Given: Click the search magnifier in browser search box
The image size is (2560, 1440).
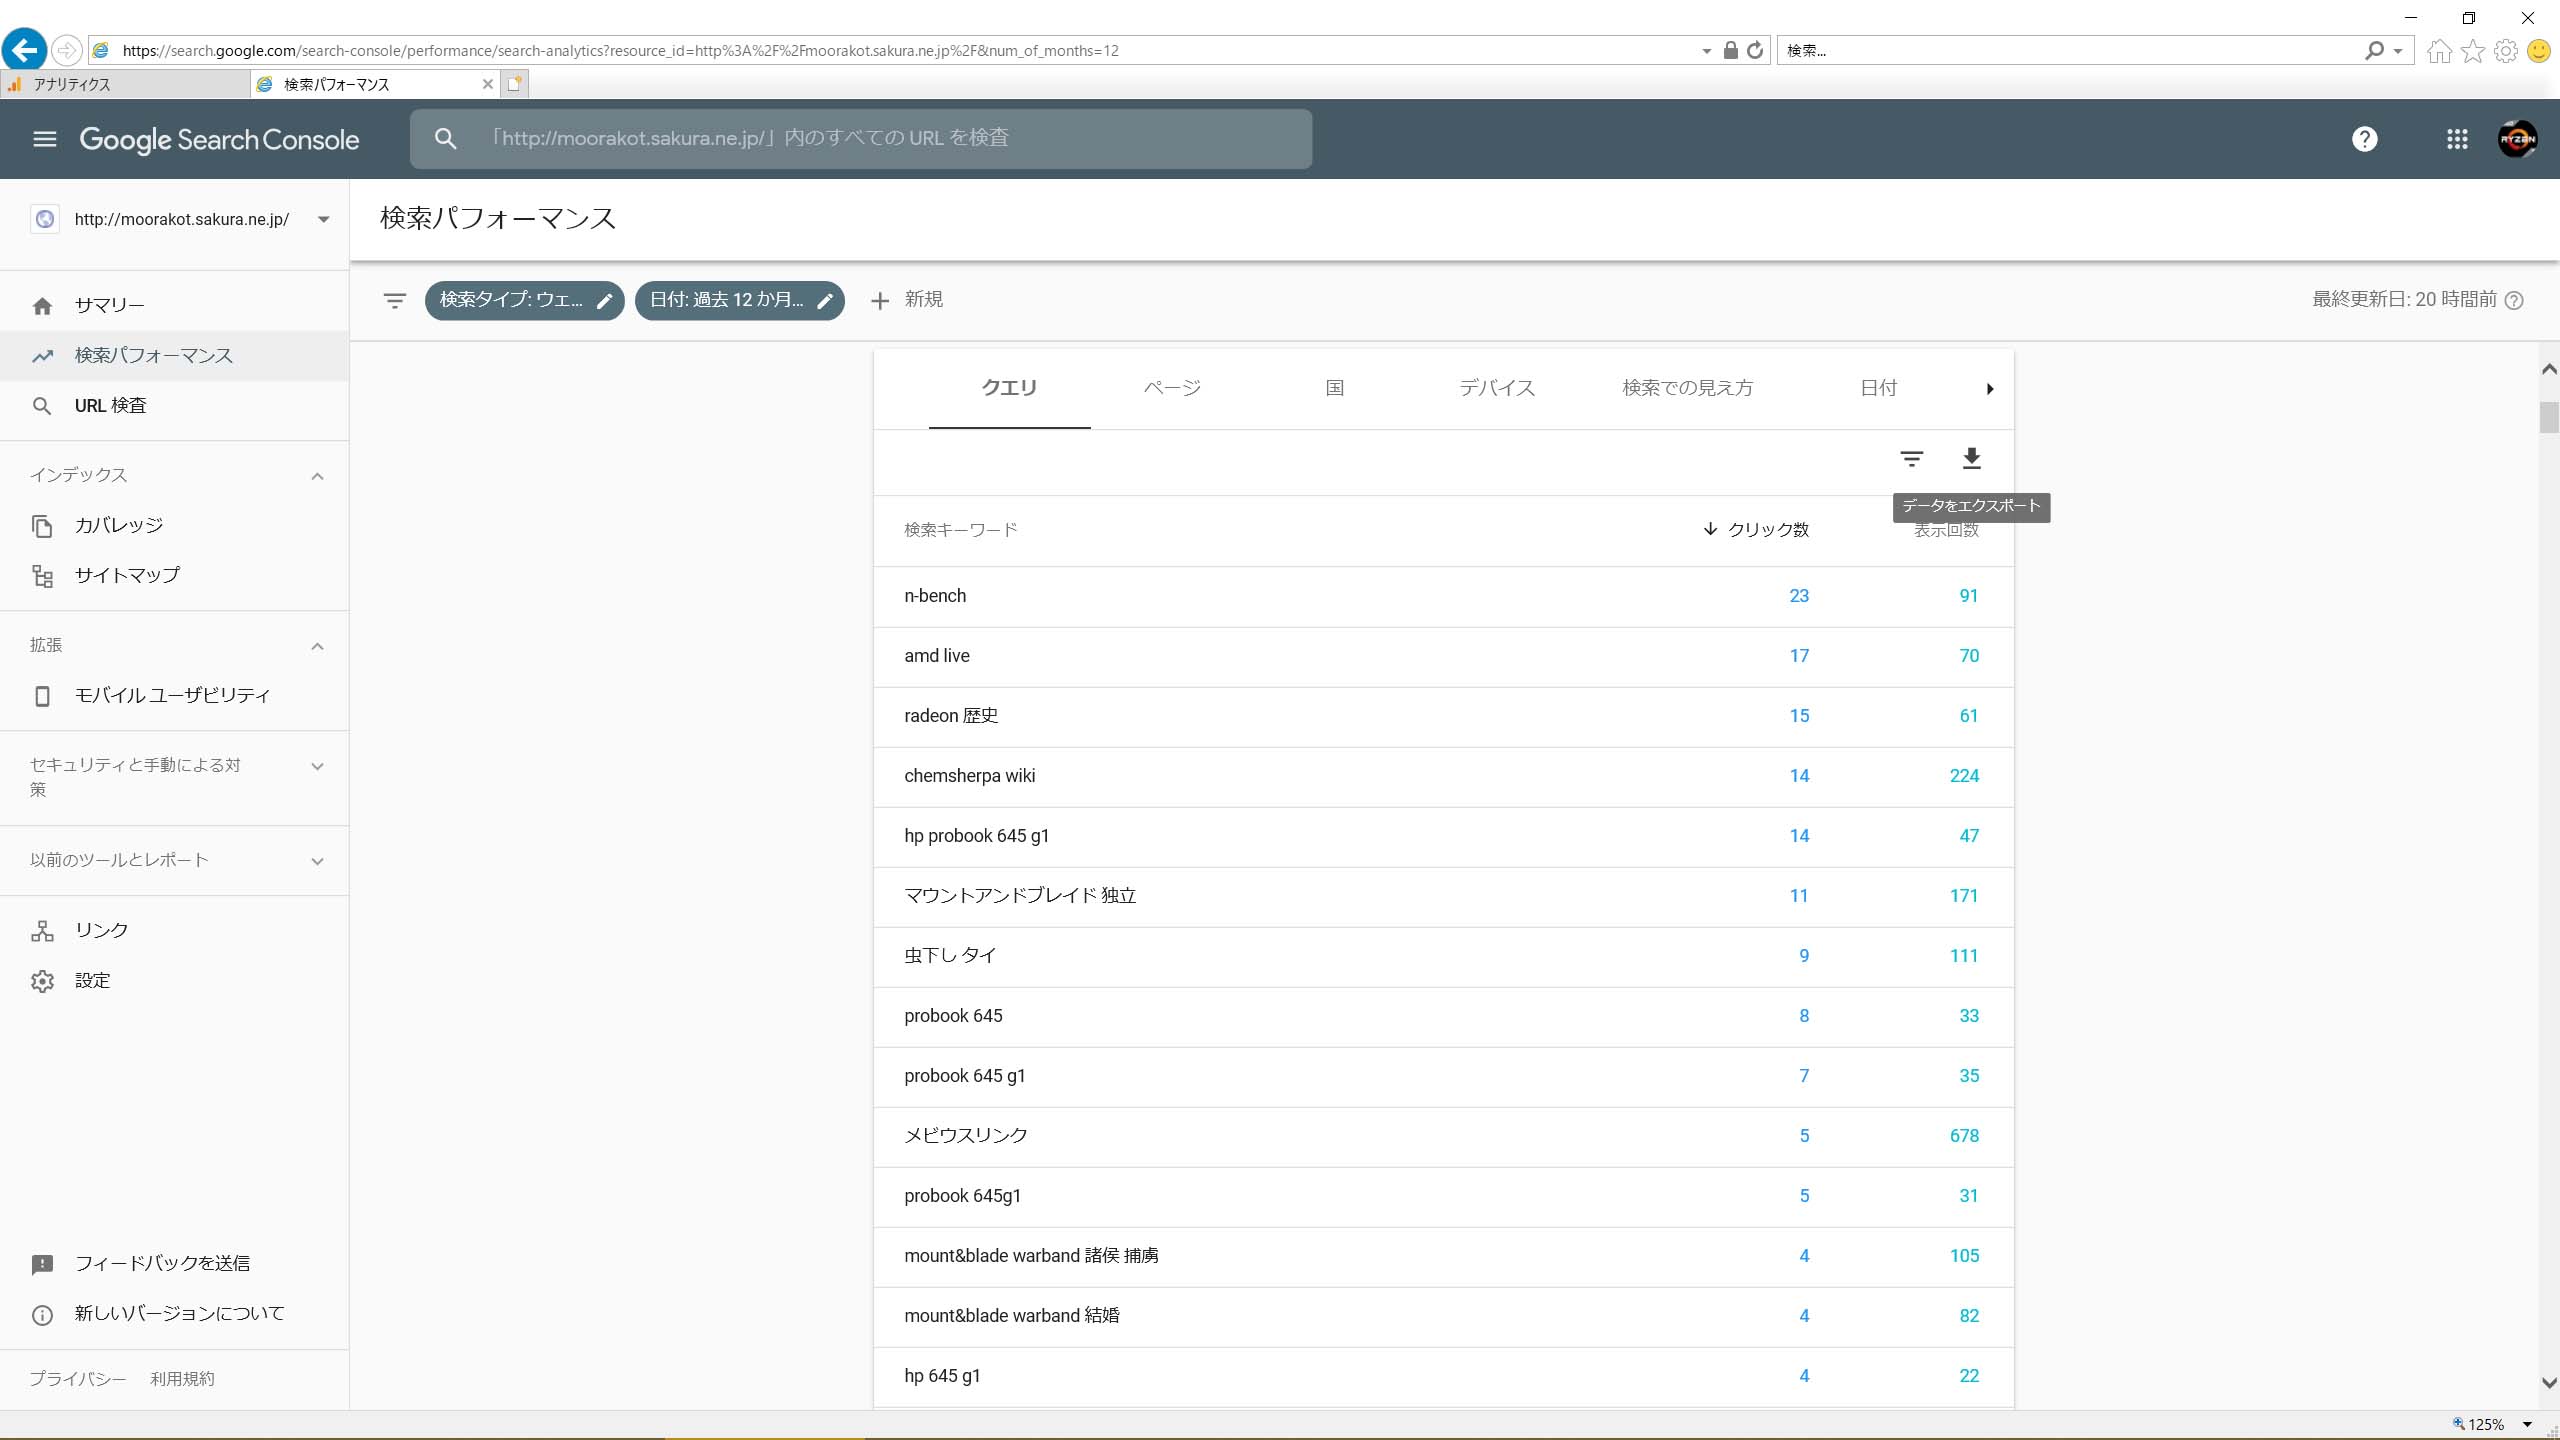Looking at the screenshot, I should 2374,50.
